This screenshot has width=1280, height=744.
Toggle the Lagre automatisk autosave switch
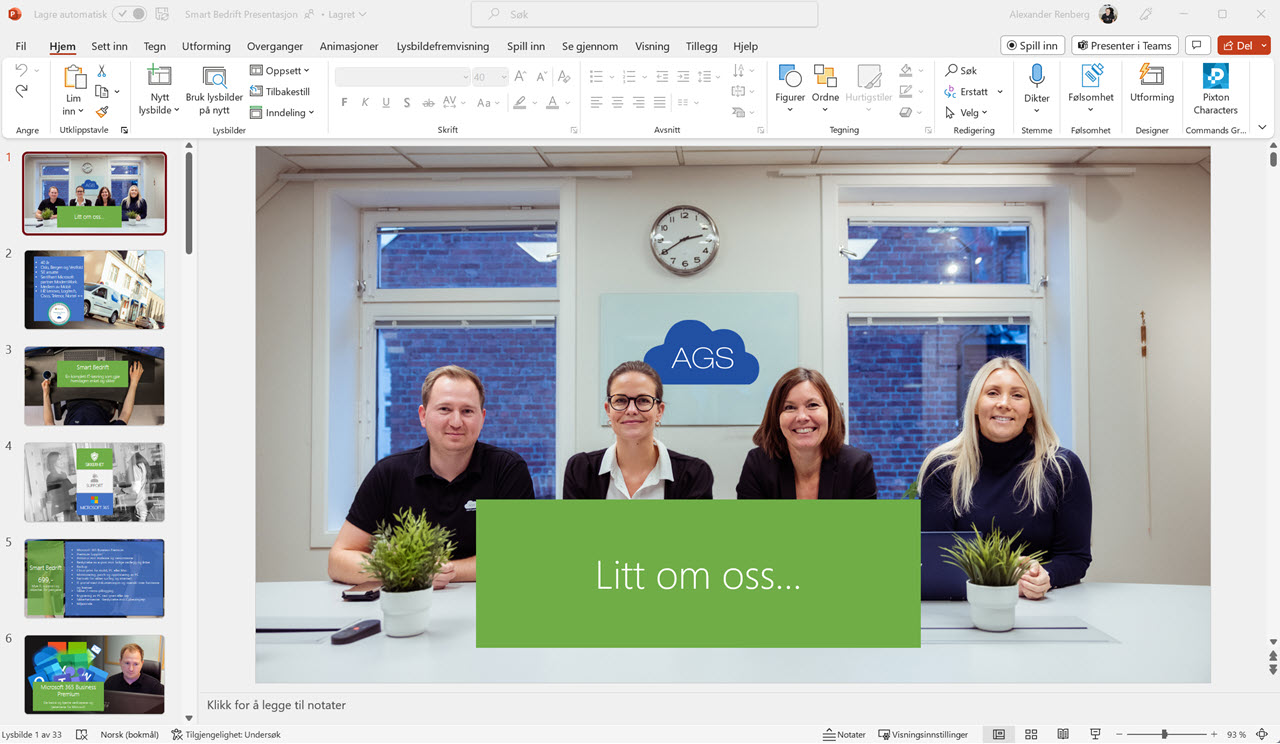tap(129, 14)
